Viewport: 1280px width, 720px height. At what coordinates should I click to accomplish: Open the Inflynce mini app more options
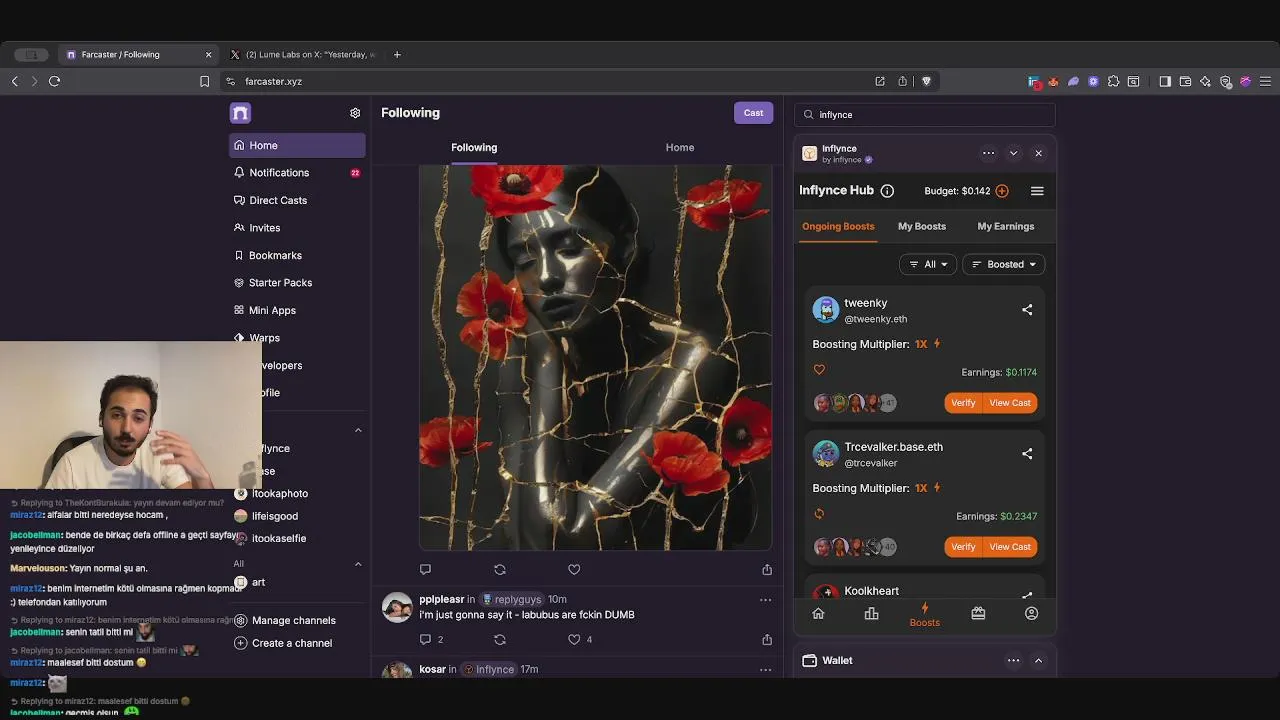(x=988, y=153)
